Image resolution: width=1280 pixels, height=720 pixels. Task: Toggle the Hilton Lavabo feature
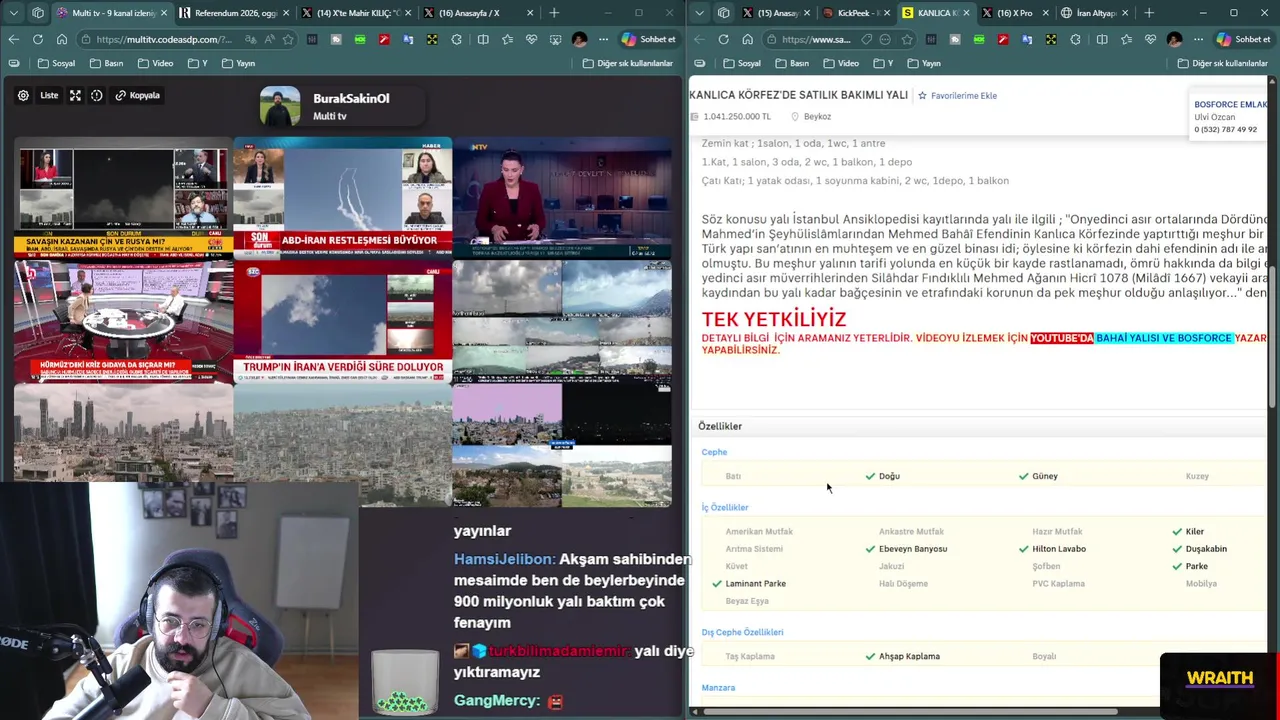[x=1052, y=549]
